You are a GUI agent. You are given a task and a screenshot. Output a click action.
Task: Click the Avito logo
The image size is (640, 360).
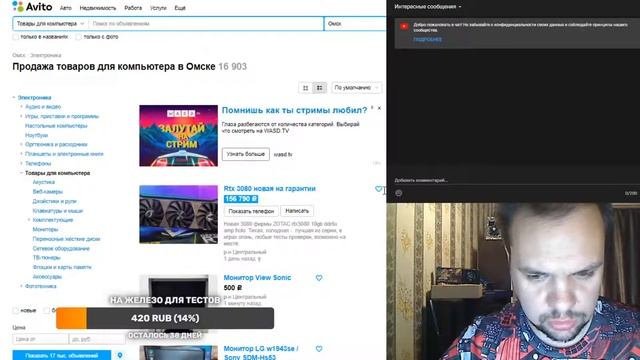(32, 7)
